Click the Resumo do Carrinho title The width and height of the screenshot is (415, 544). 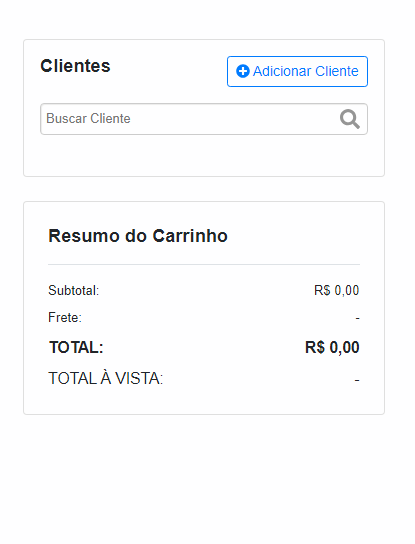click(x=138, y=236)
